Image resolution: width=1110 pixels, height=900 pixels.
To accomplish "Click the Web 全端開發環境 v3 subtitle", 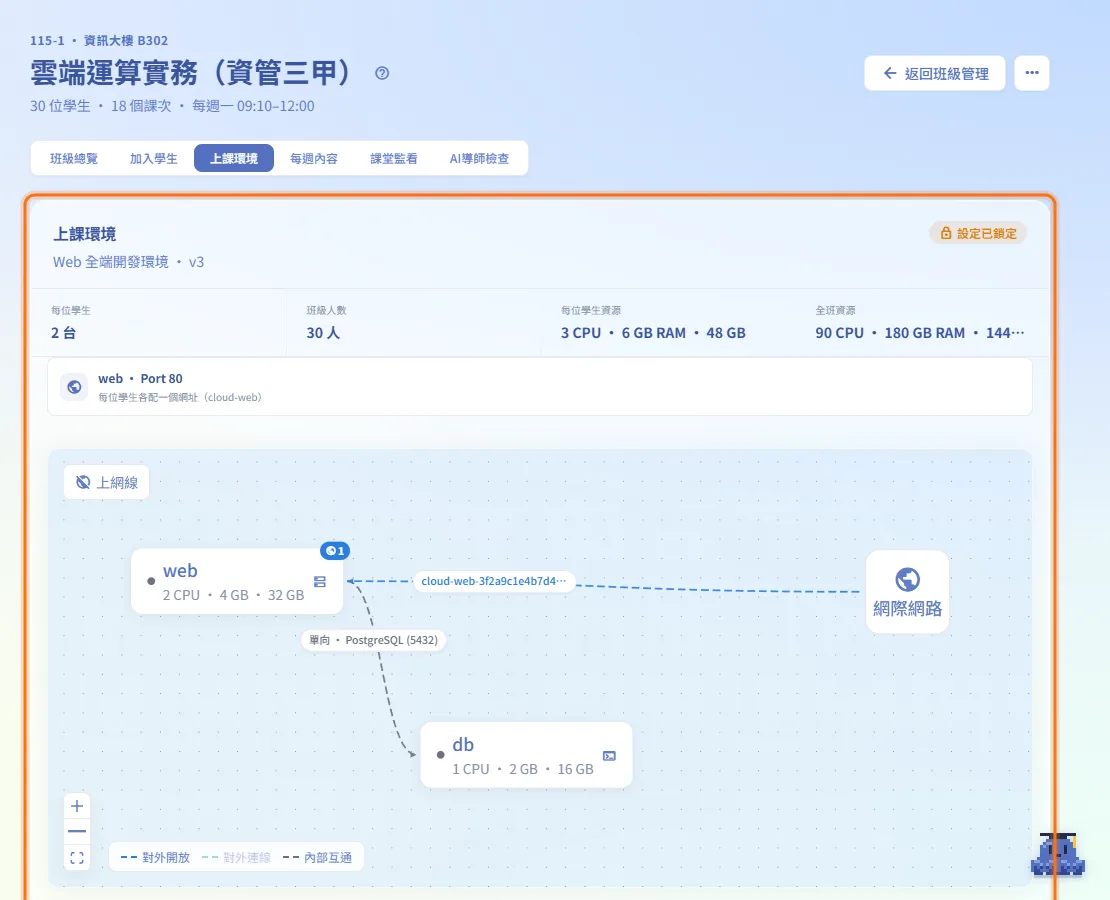I will coord(128,262).
